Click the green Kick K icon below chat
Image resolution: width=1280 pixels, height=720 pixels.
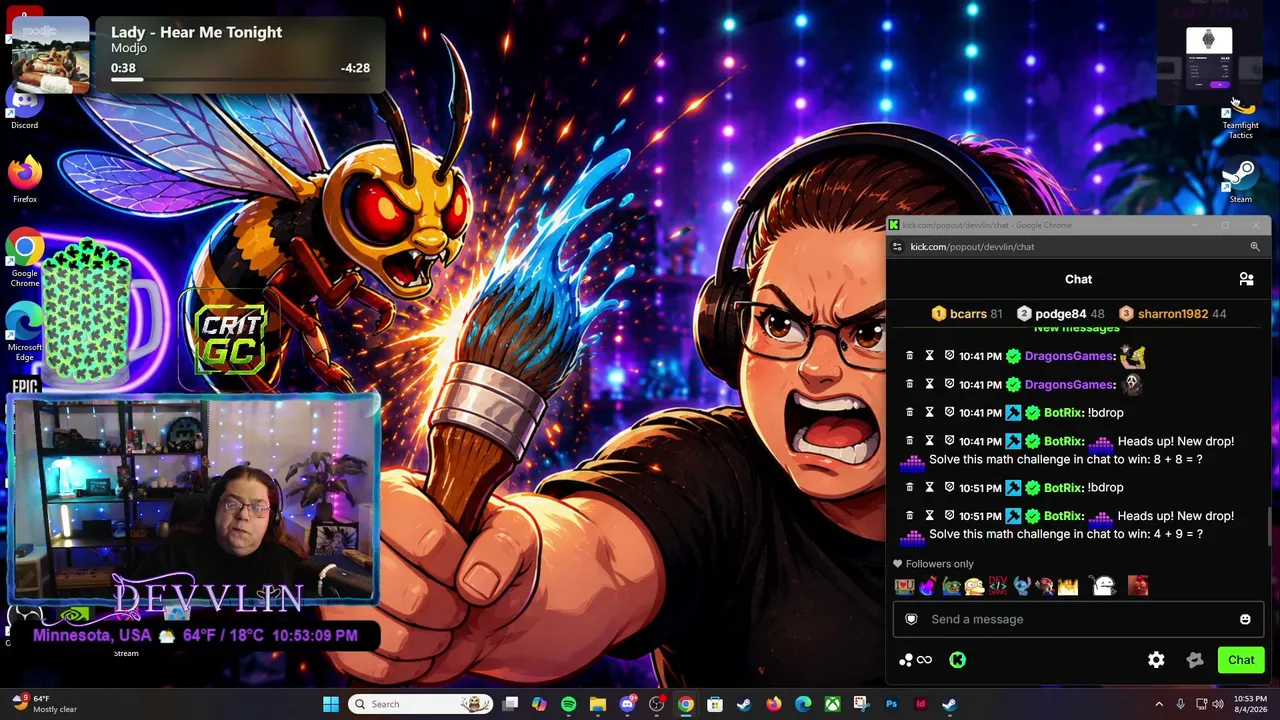pyautogui.click(x=957, y=660)
